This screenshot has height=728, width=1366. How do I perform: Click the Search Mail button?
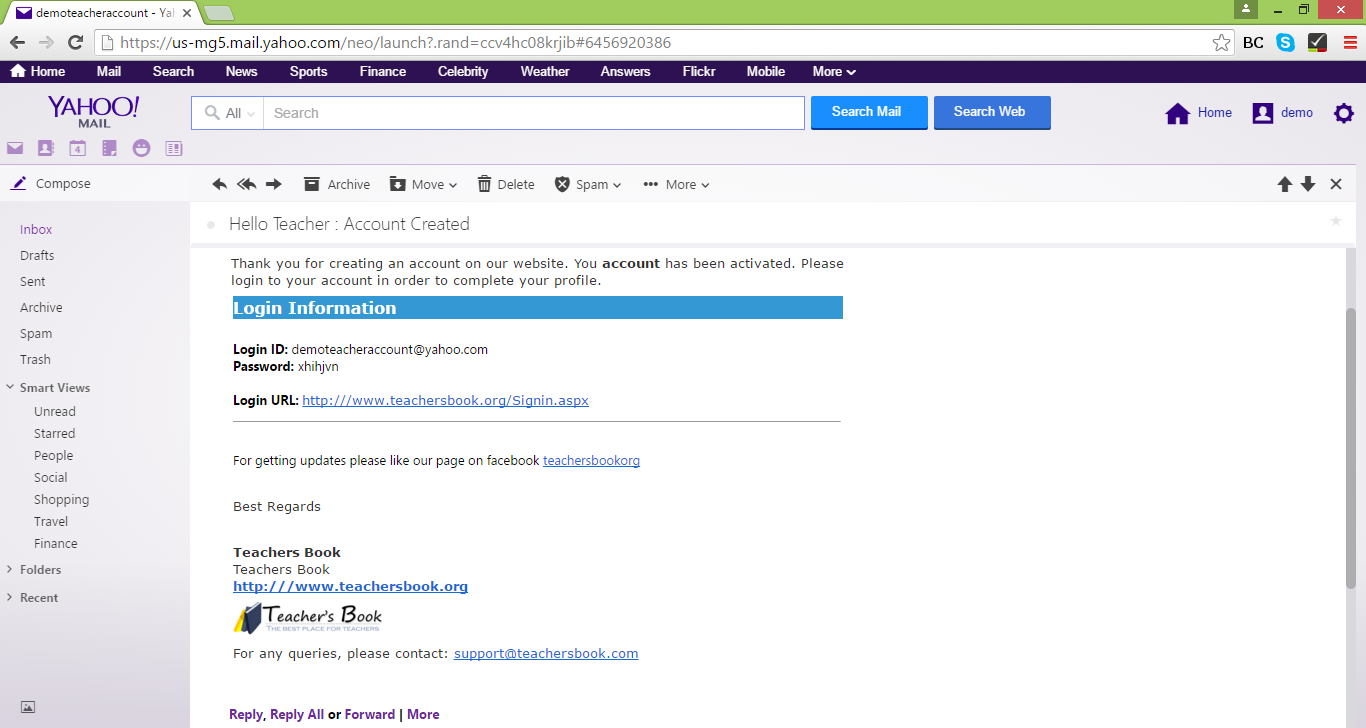869,112
